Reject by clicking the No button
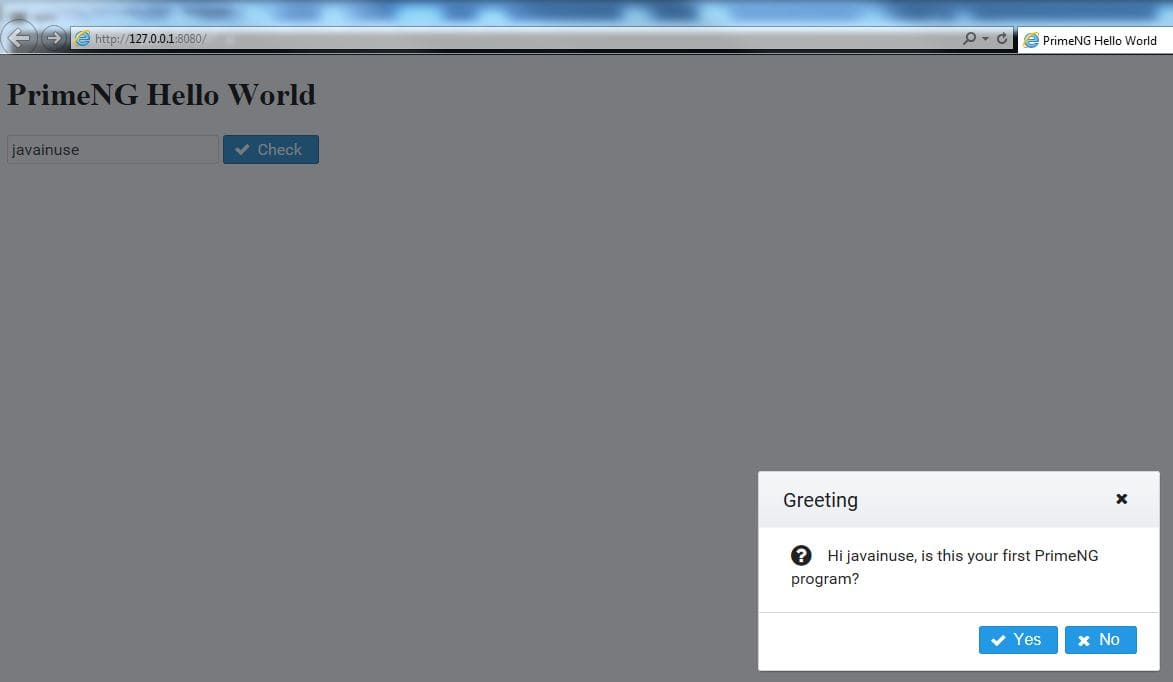Viewport: 1173px width, 682px height. [x=1100, y=640]
